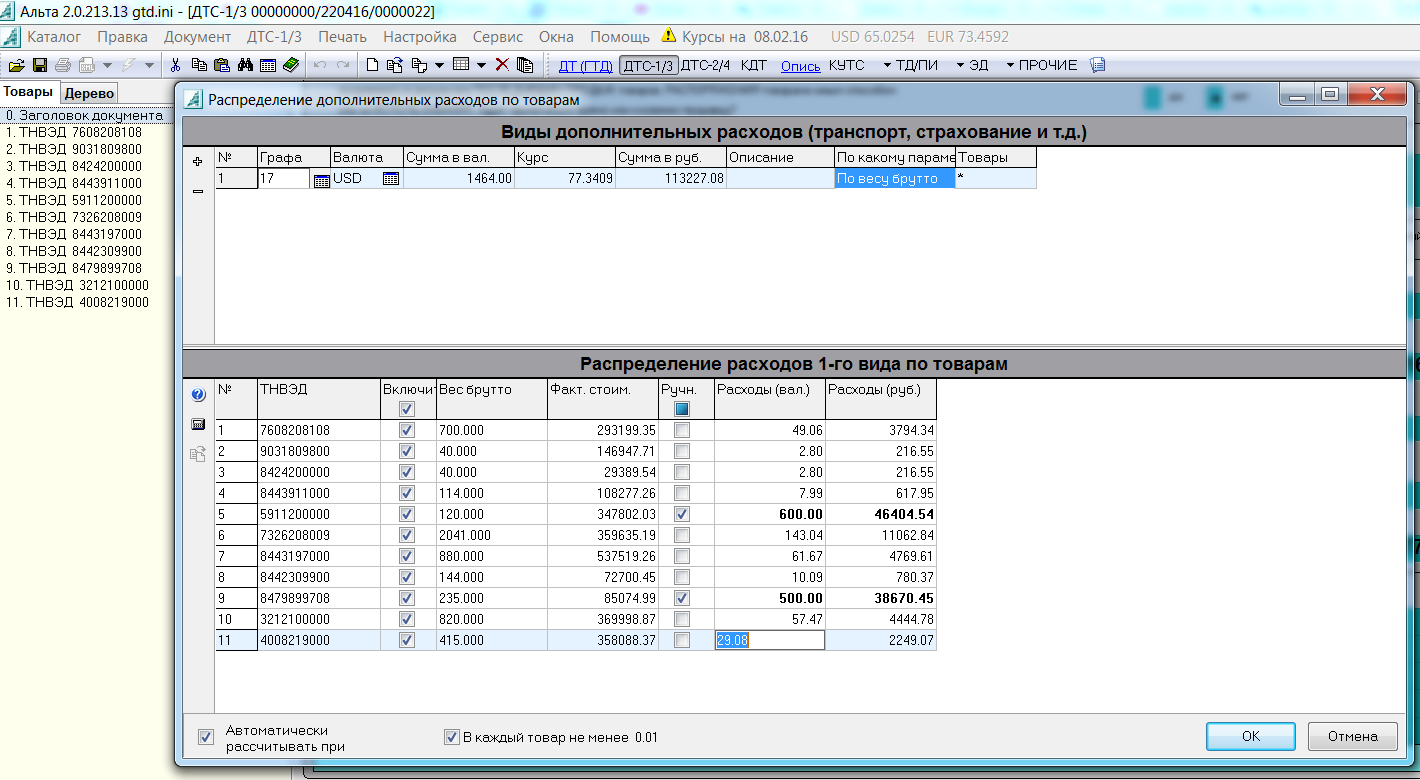The width and height of the screenshot is (1420, 780).
Task: Click the minus icon to remove expense row
Action: 197,190
